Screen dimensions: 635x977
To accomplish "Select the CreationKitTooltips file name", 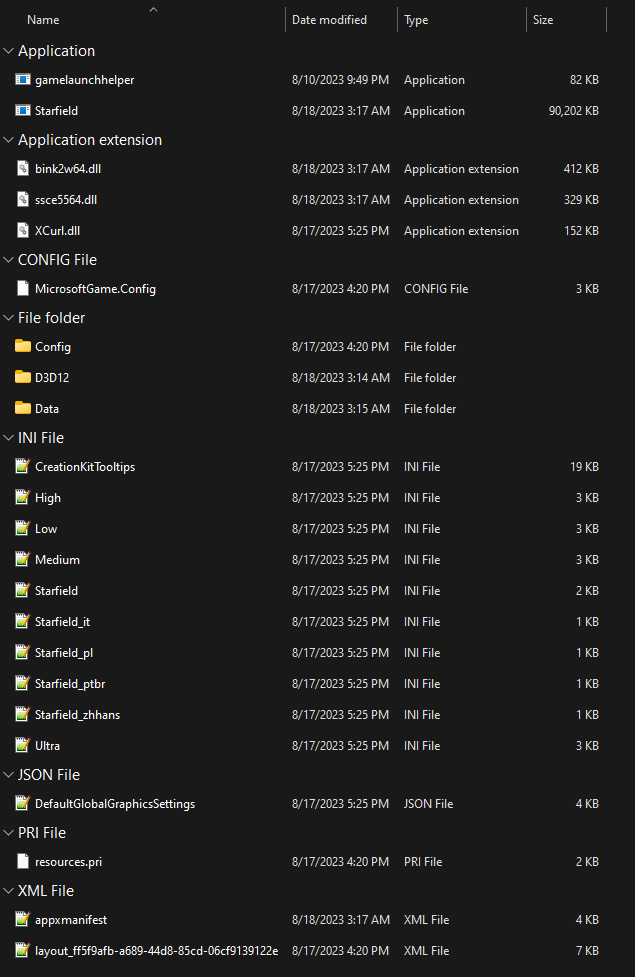I will coord(85,467).
